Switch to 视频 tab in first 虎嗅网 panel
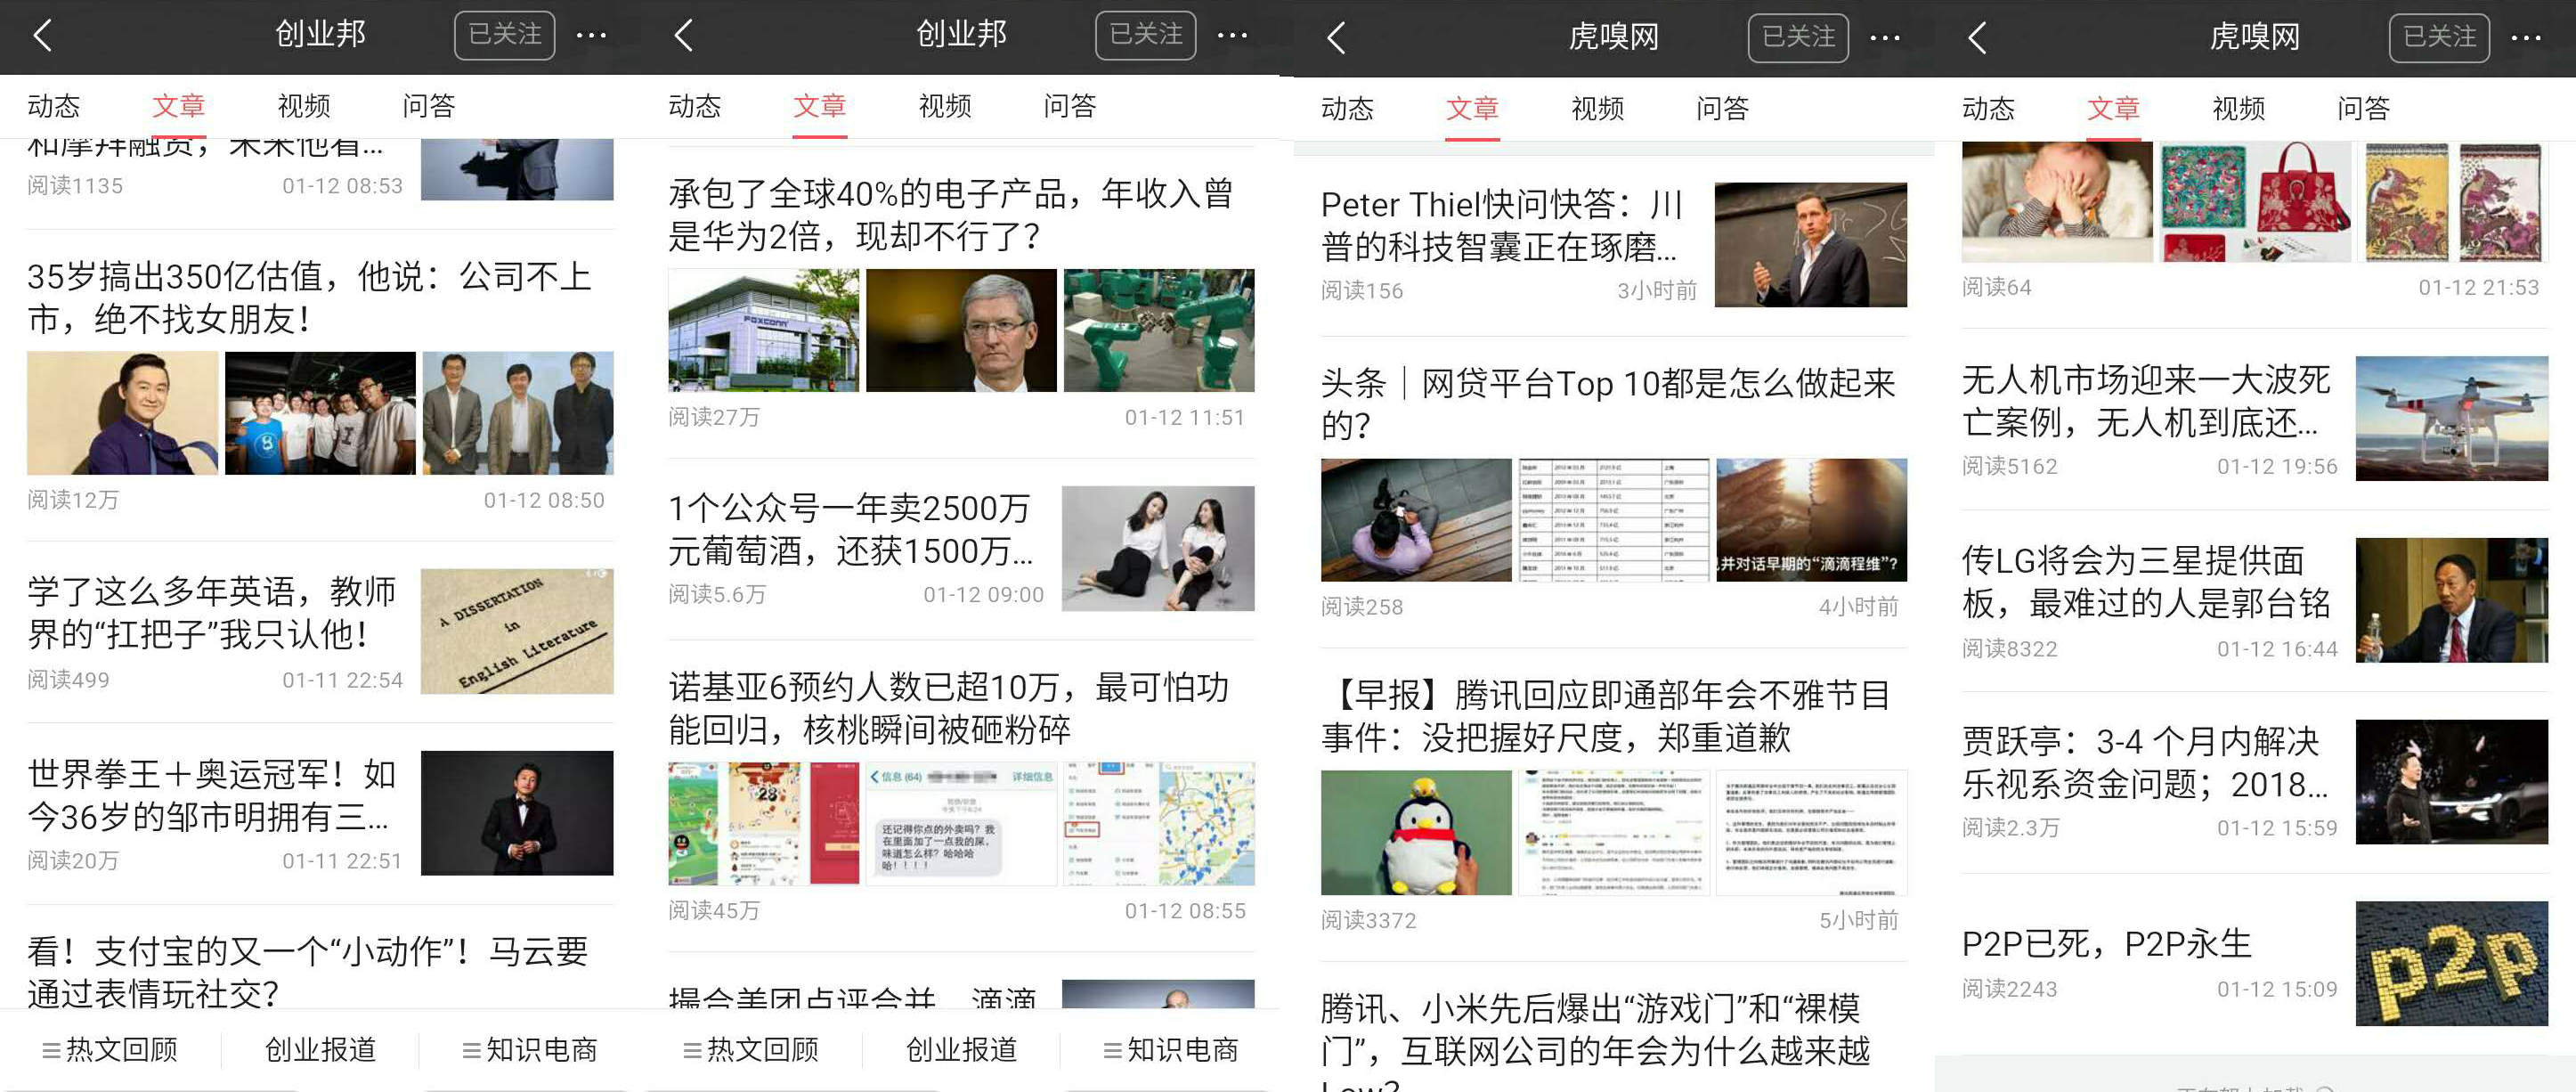Screen dimensions: 2576x1092 click(x=1597, y=108)
